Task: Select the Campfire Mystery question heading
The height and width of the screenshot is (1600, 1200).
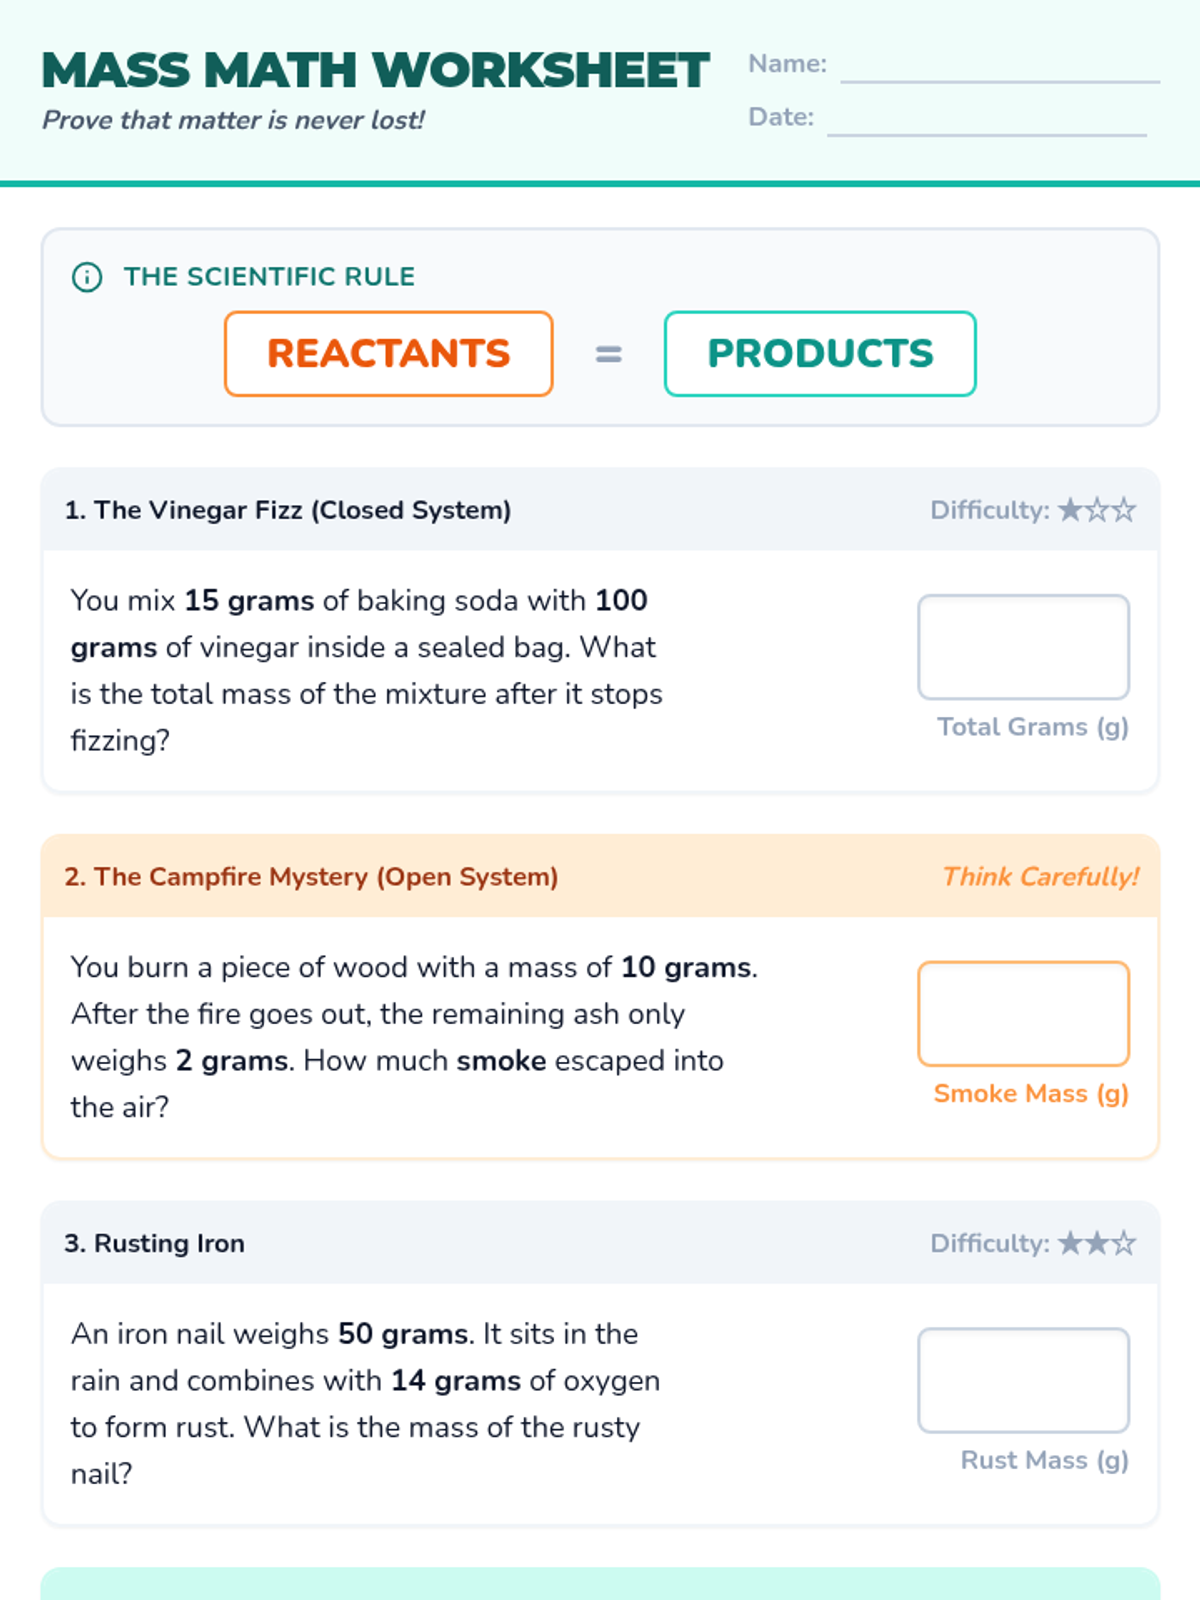Action: point(311,877)
